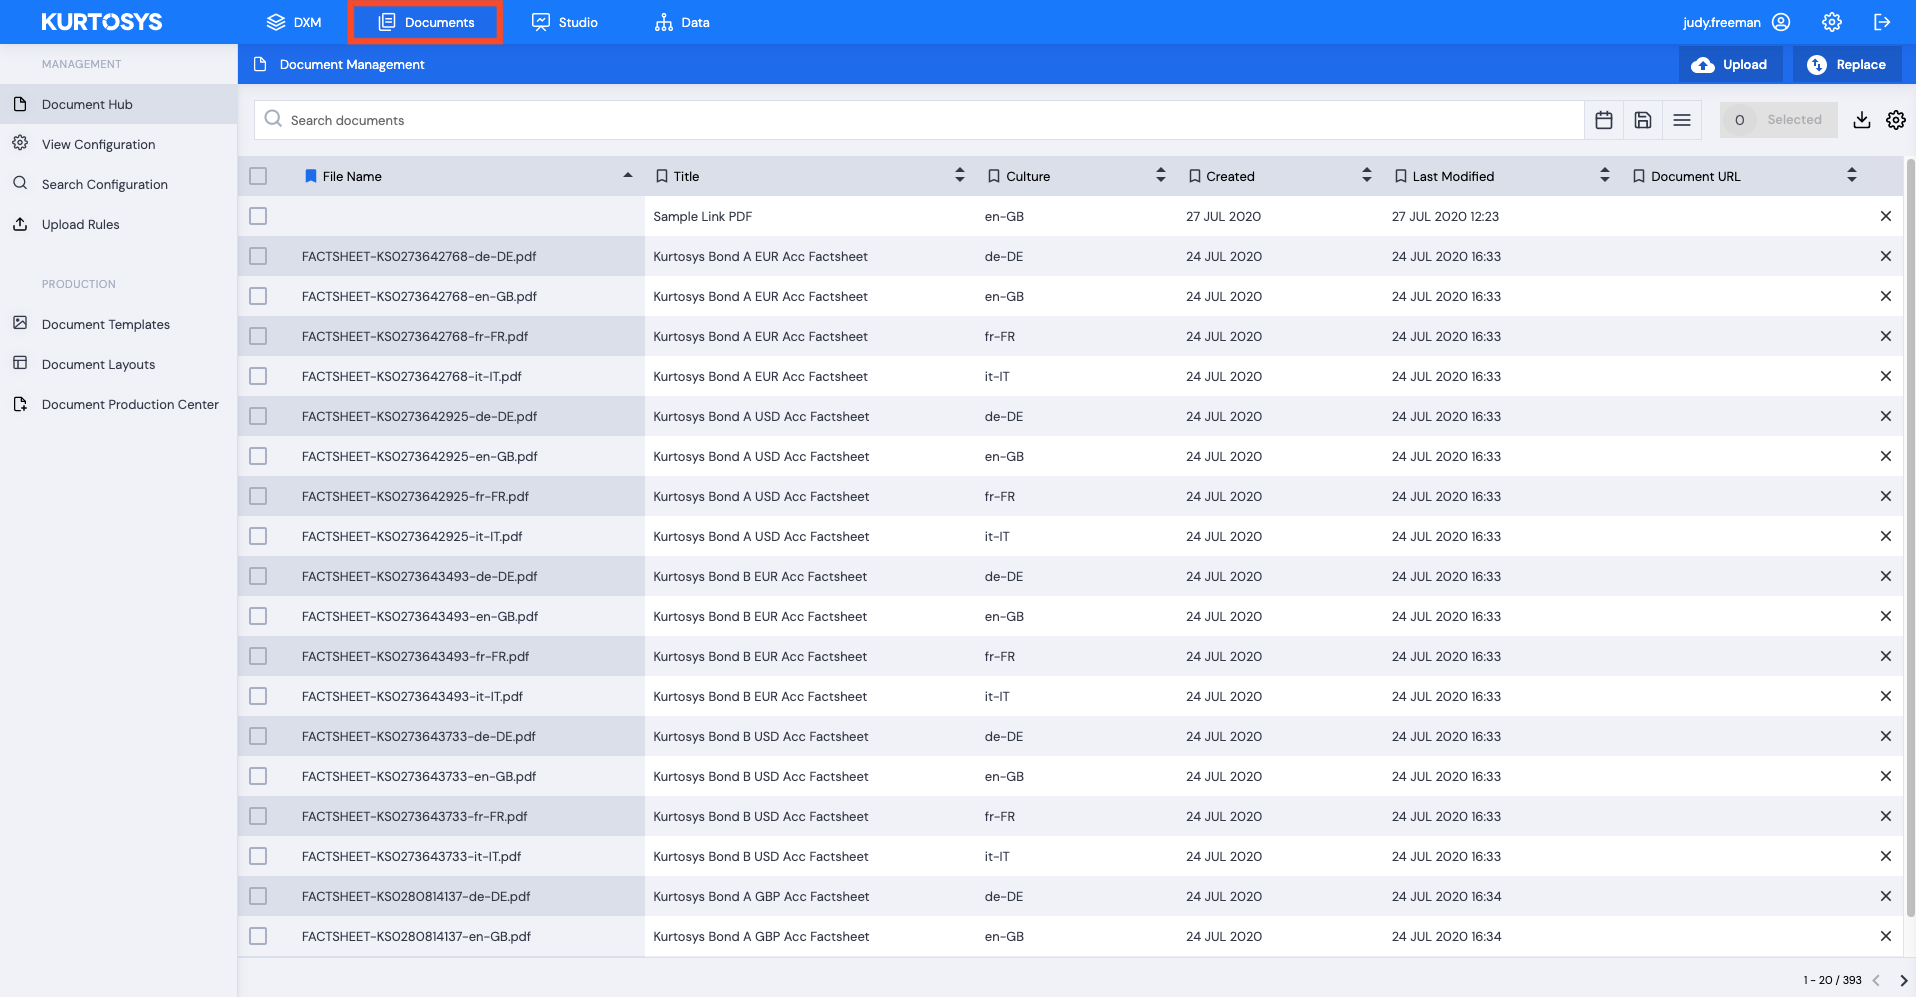Open the grid settings gear icon
This screenshot has width=1916, height=997.
click(x=1896, y=119)
